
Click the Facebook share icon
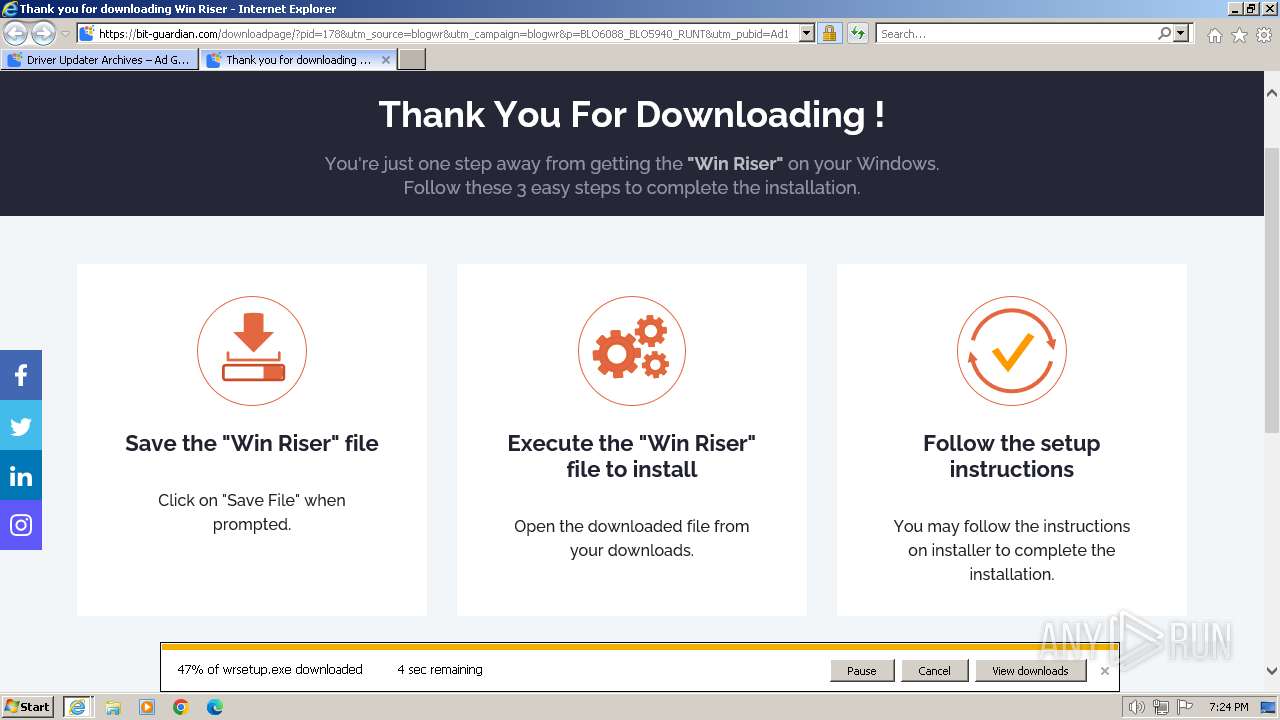pyautogui.click(x=21, y=375)
